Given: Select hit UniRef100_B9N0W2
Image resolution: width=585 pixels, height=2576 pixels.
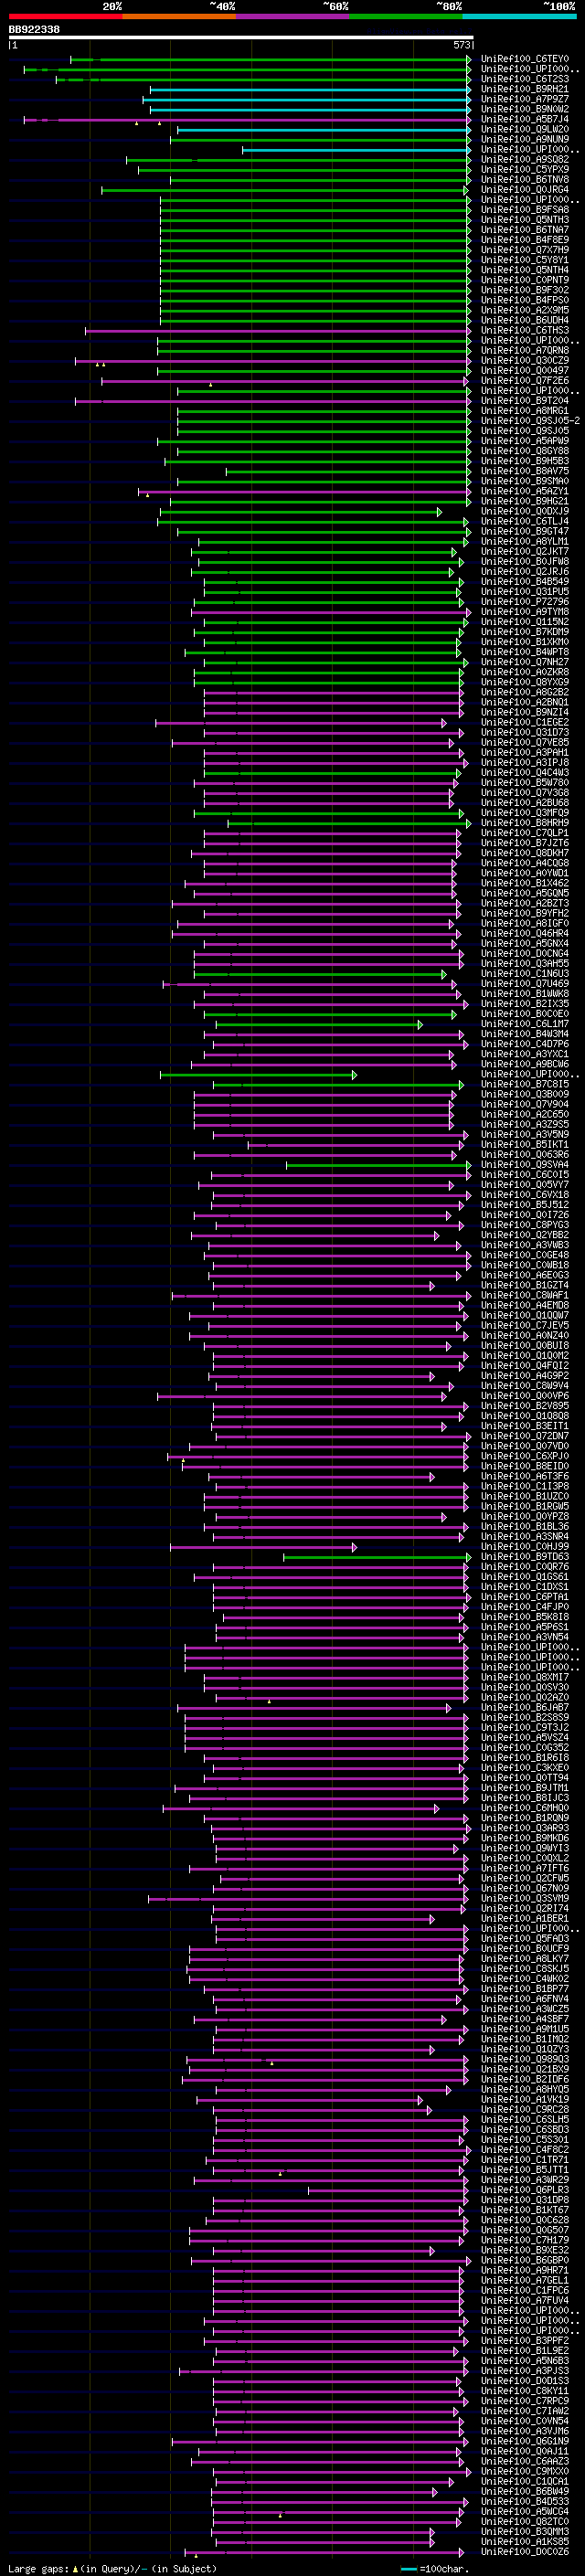Looking at the screenshot, I should coord(525,109).
